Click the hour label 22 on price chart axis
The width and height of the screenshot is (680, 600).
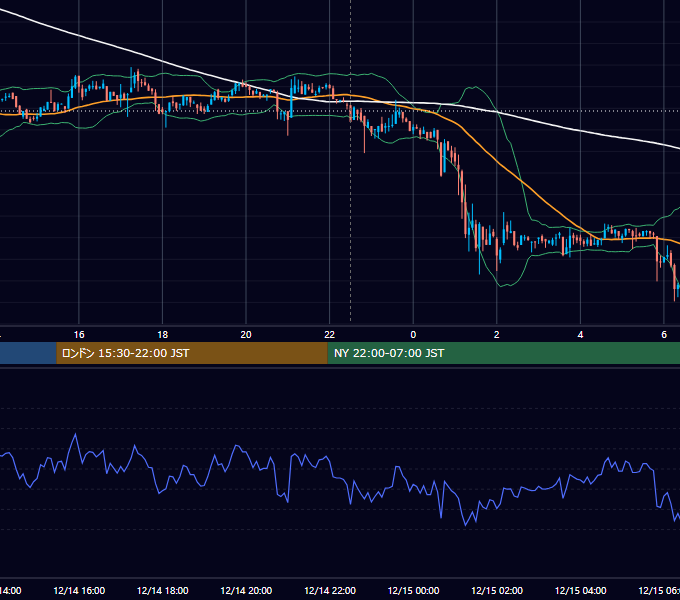330,335
